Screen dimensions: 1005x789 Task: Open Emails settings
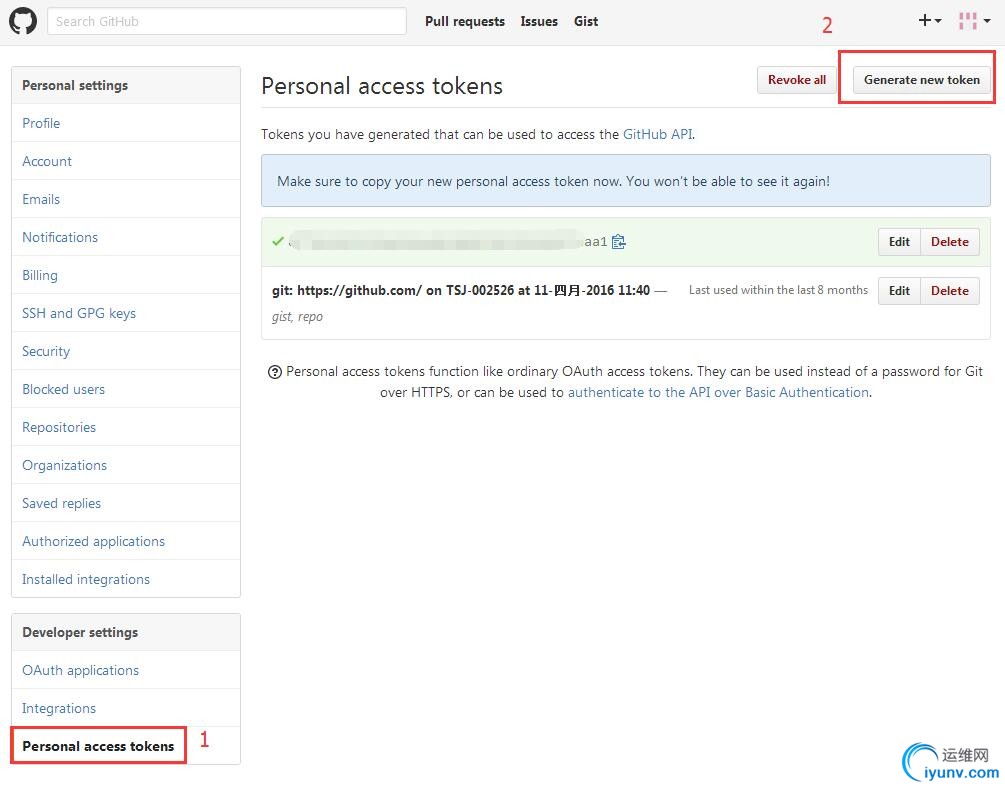[x=126, y=199]
